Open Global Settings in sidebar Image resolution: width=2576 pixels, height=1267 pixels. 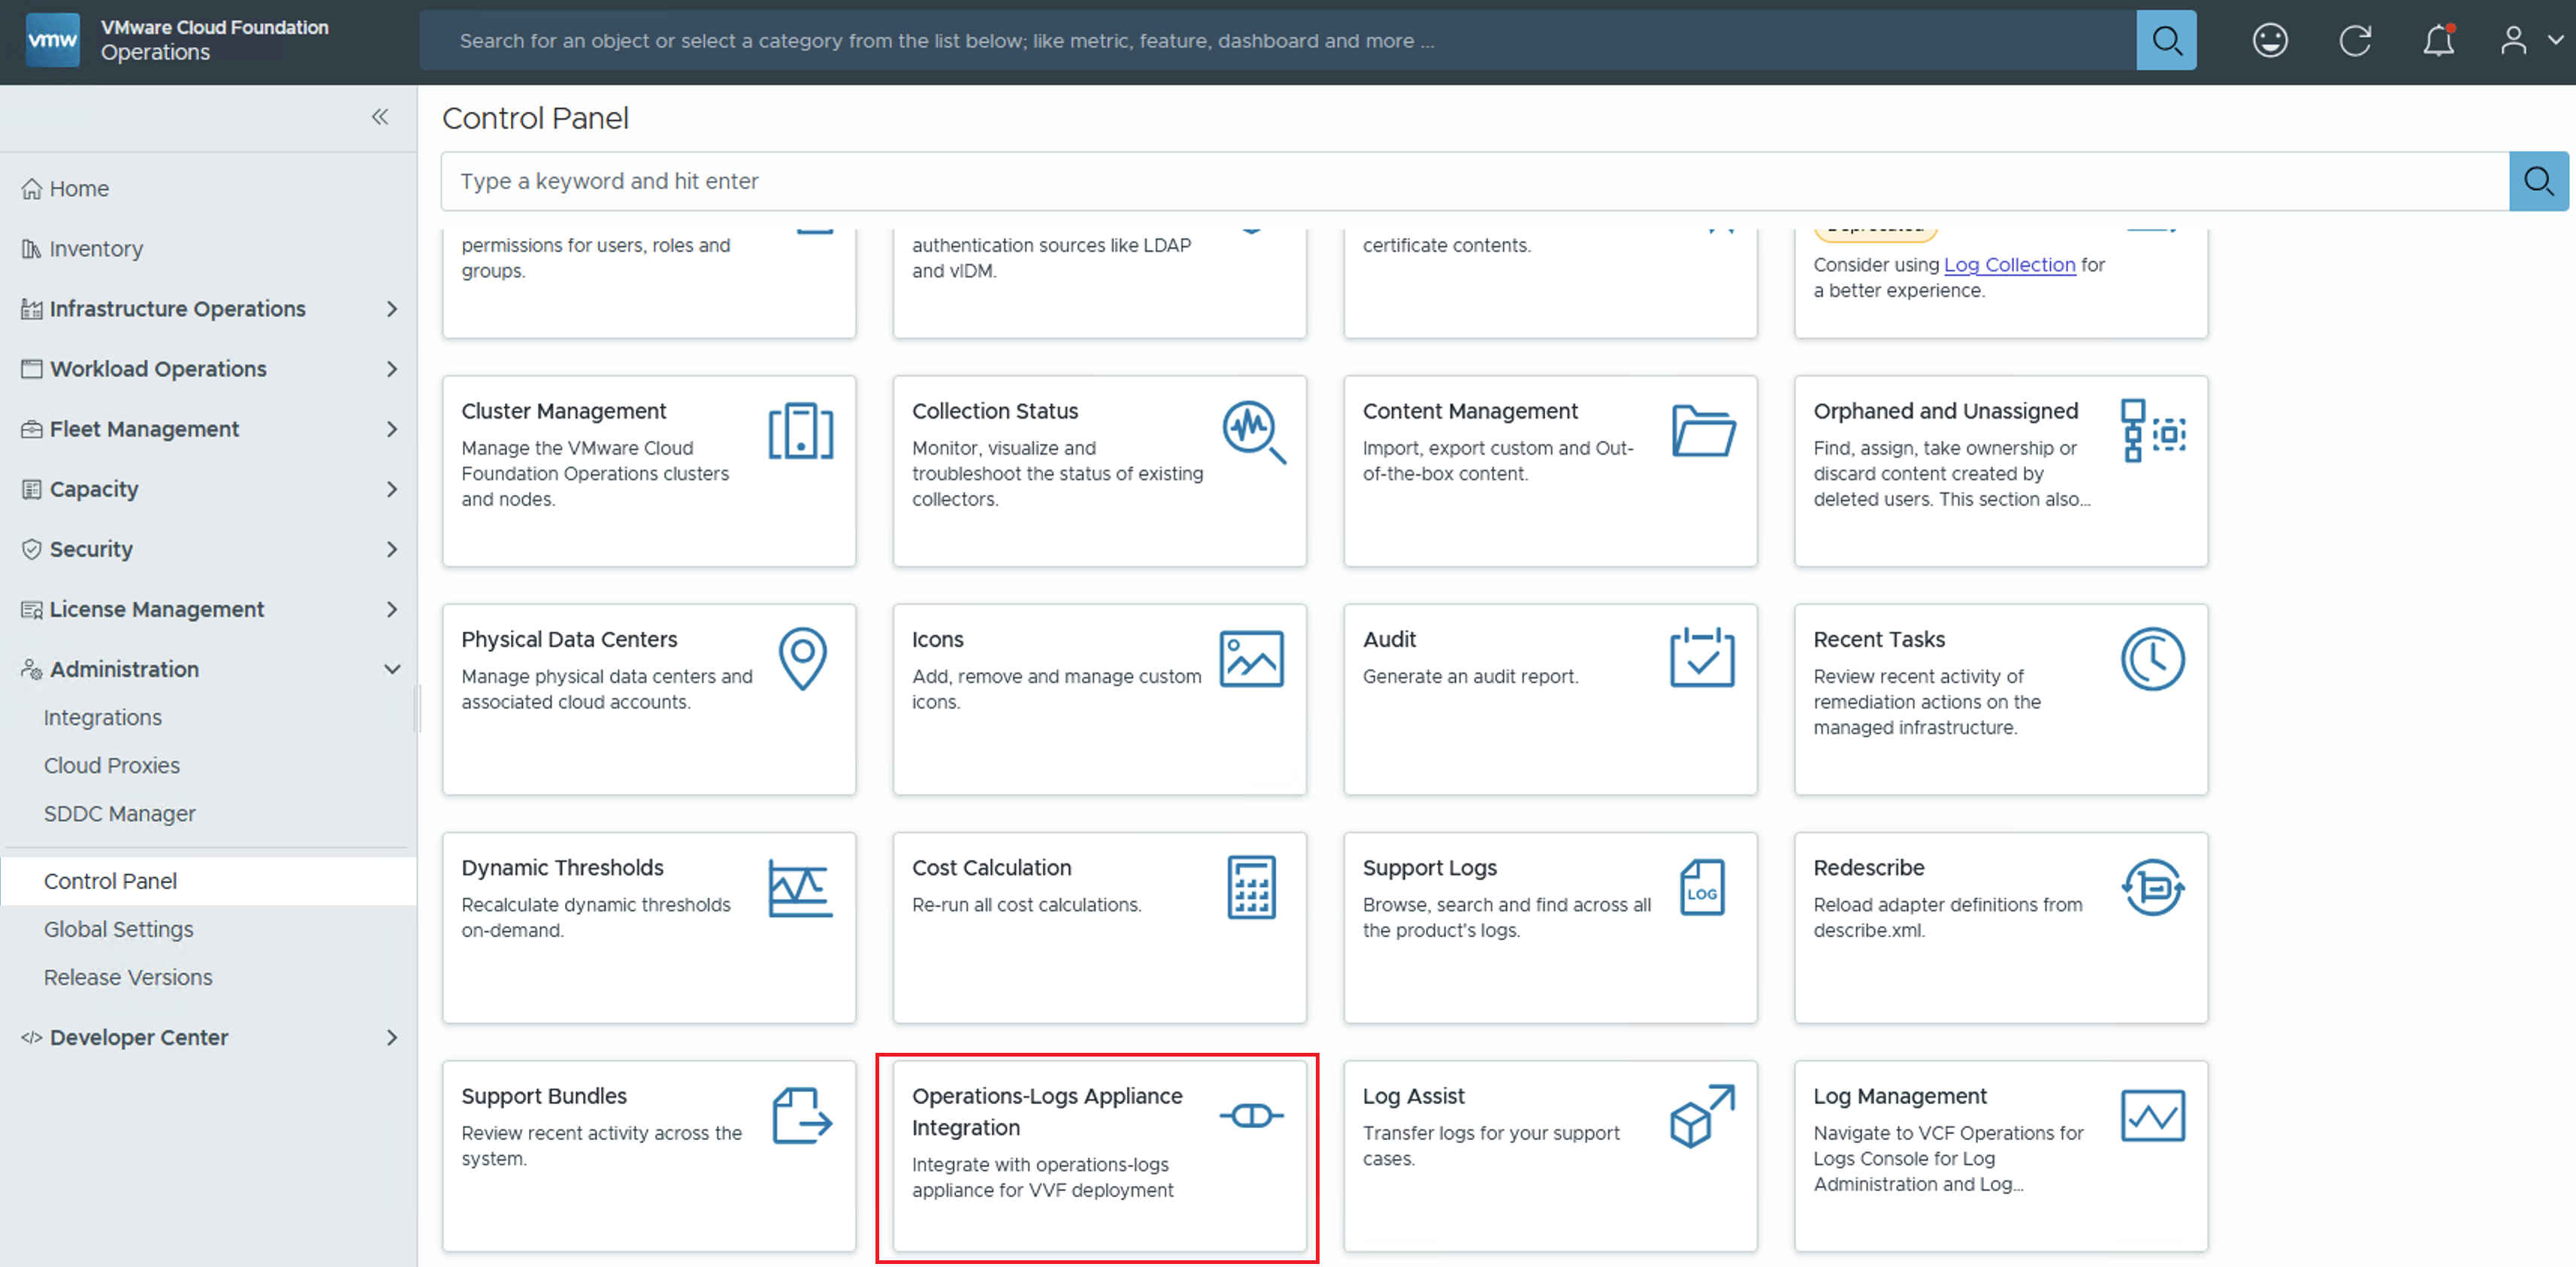pos(119,929)
